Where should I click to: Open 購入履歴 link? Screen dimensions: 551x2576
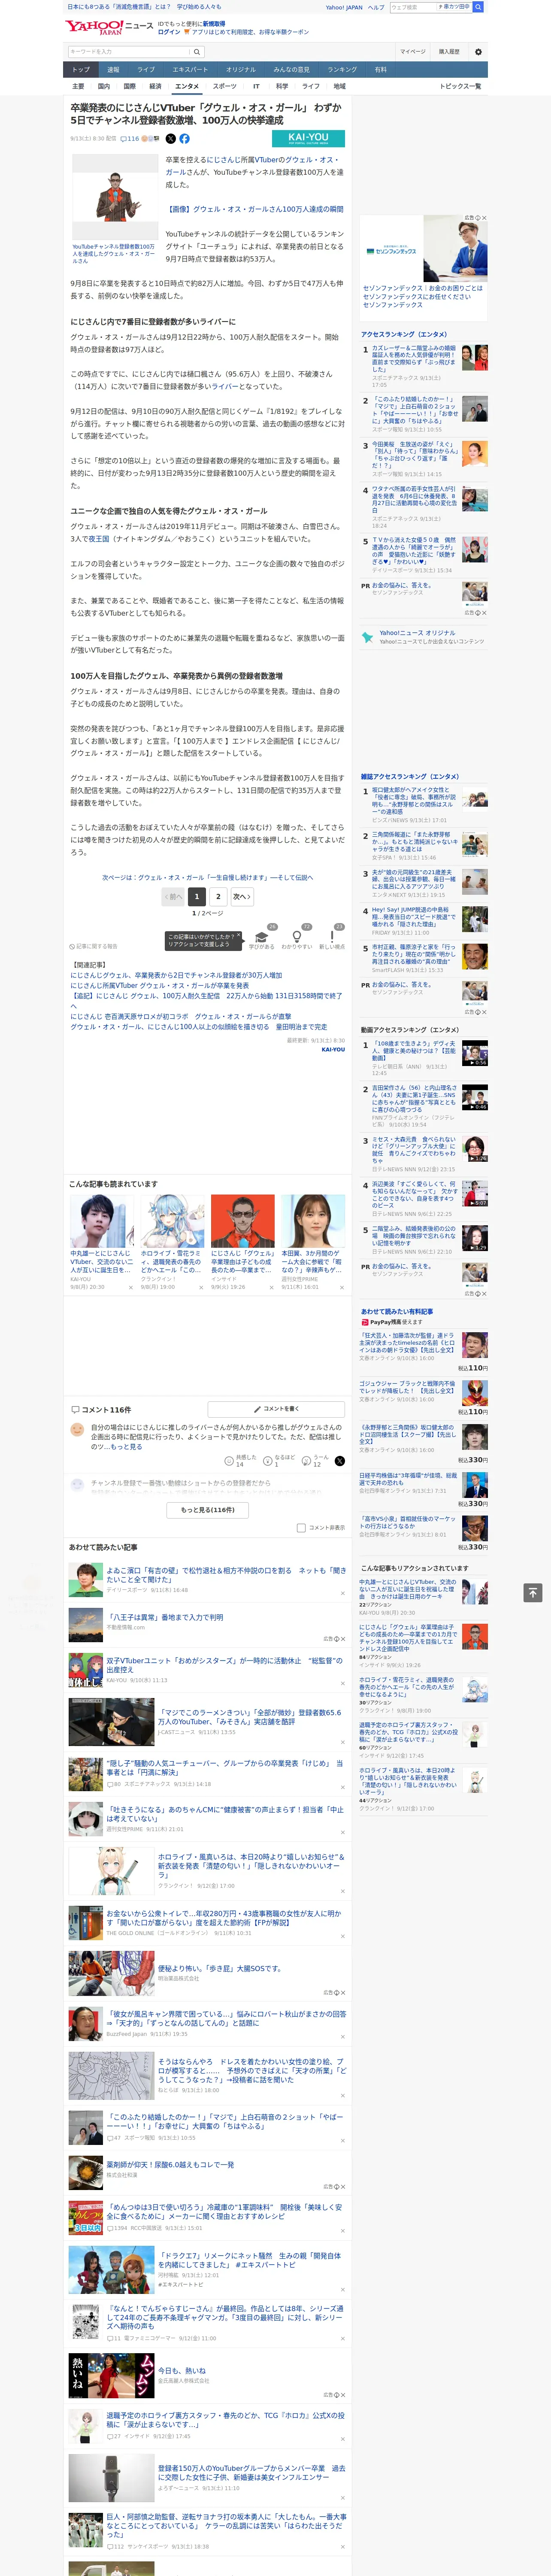pyautogui.click(x=449, y=51)
